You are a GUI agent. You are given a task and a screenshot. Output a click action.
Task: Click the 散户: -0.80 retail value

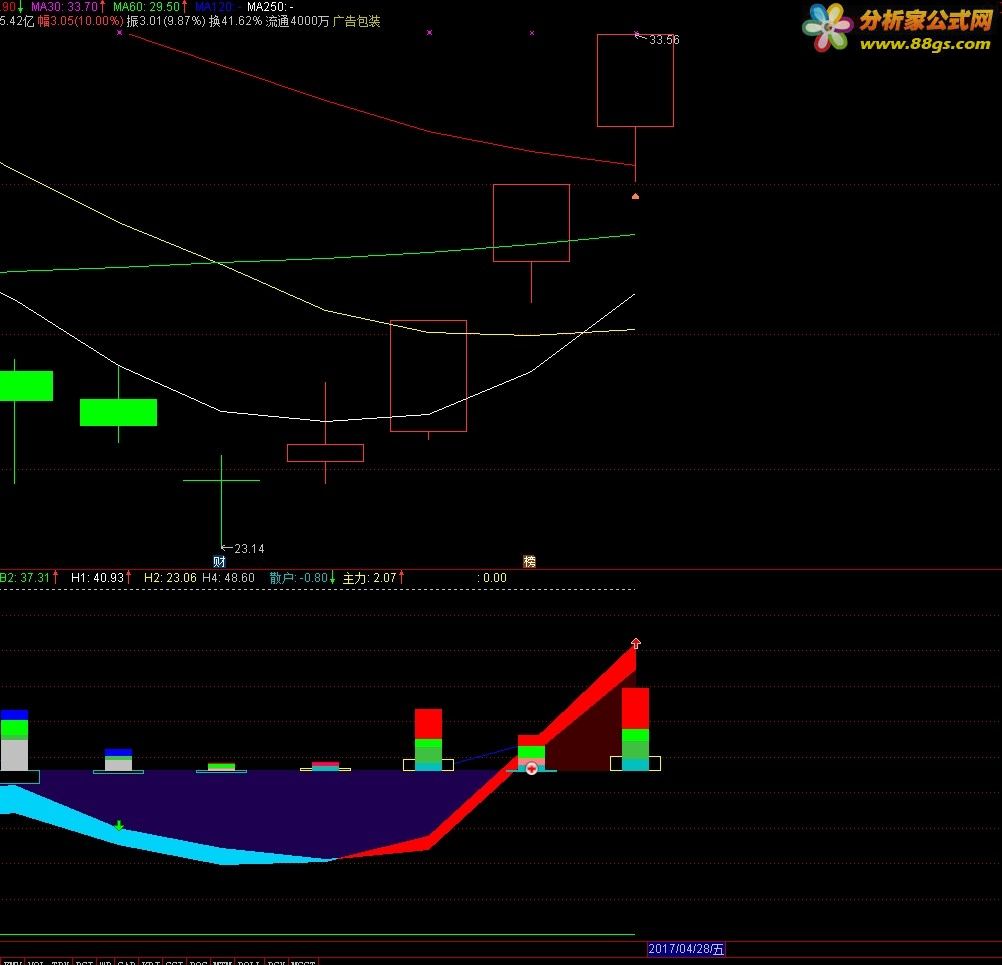[x=298, y=578]
